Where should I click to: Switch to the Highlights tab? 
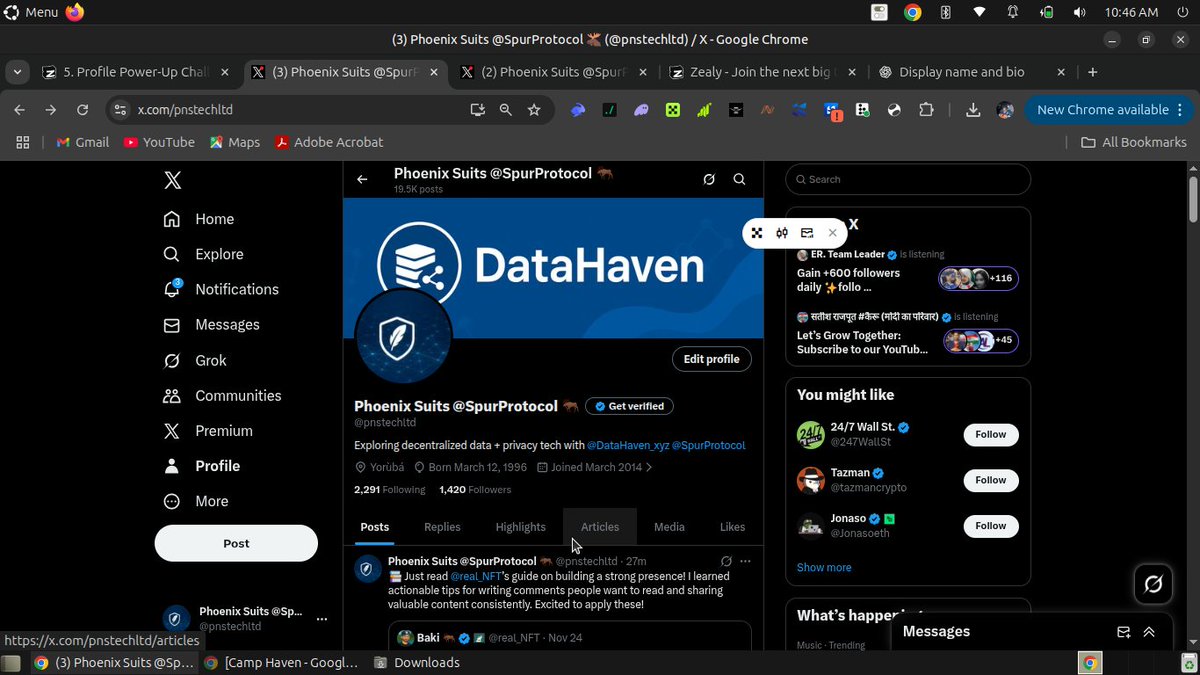[521, 527]
